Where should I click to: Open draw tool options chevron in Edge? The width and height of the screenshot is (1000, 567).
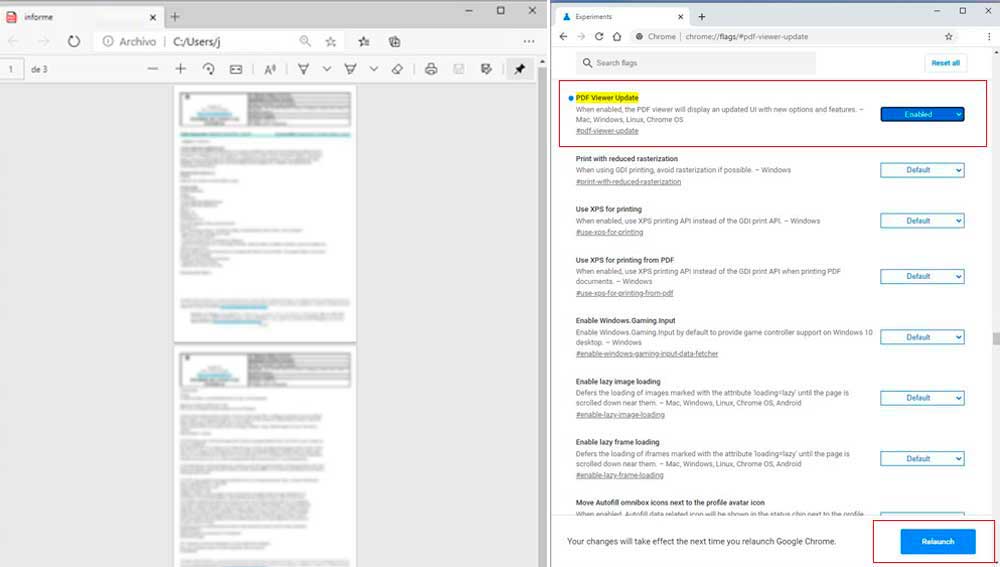point(327,69)
